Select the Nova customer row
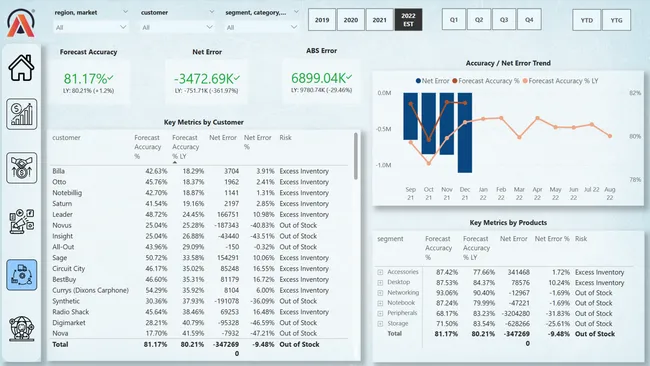This screenshot has width=650, height=366. pos(199,333)
